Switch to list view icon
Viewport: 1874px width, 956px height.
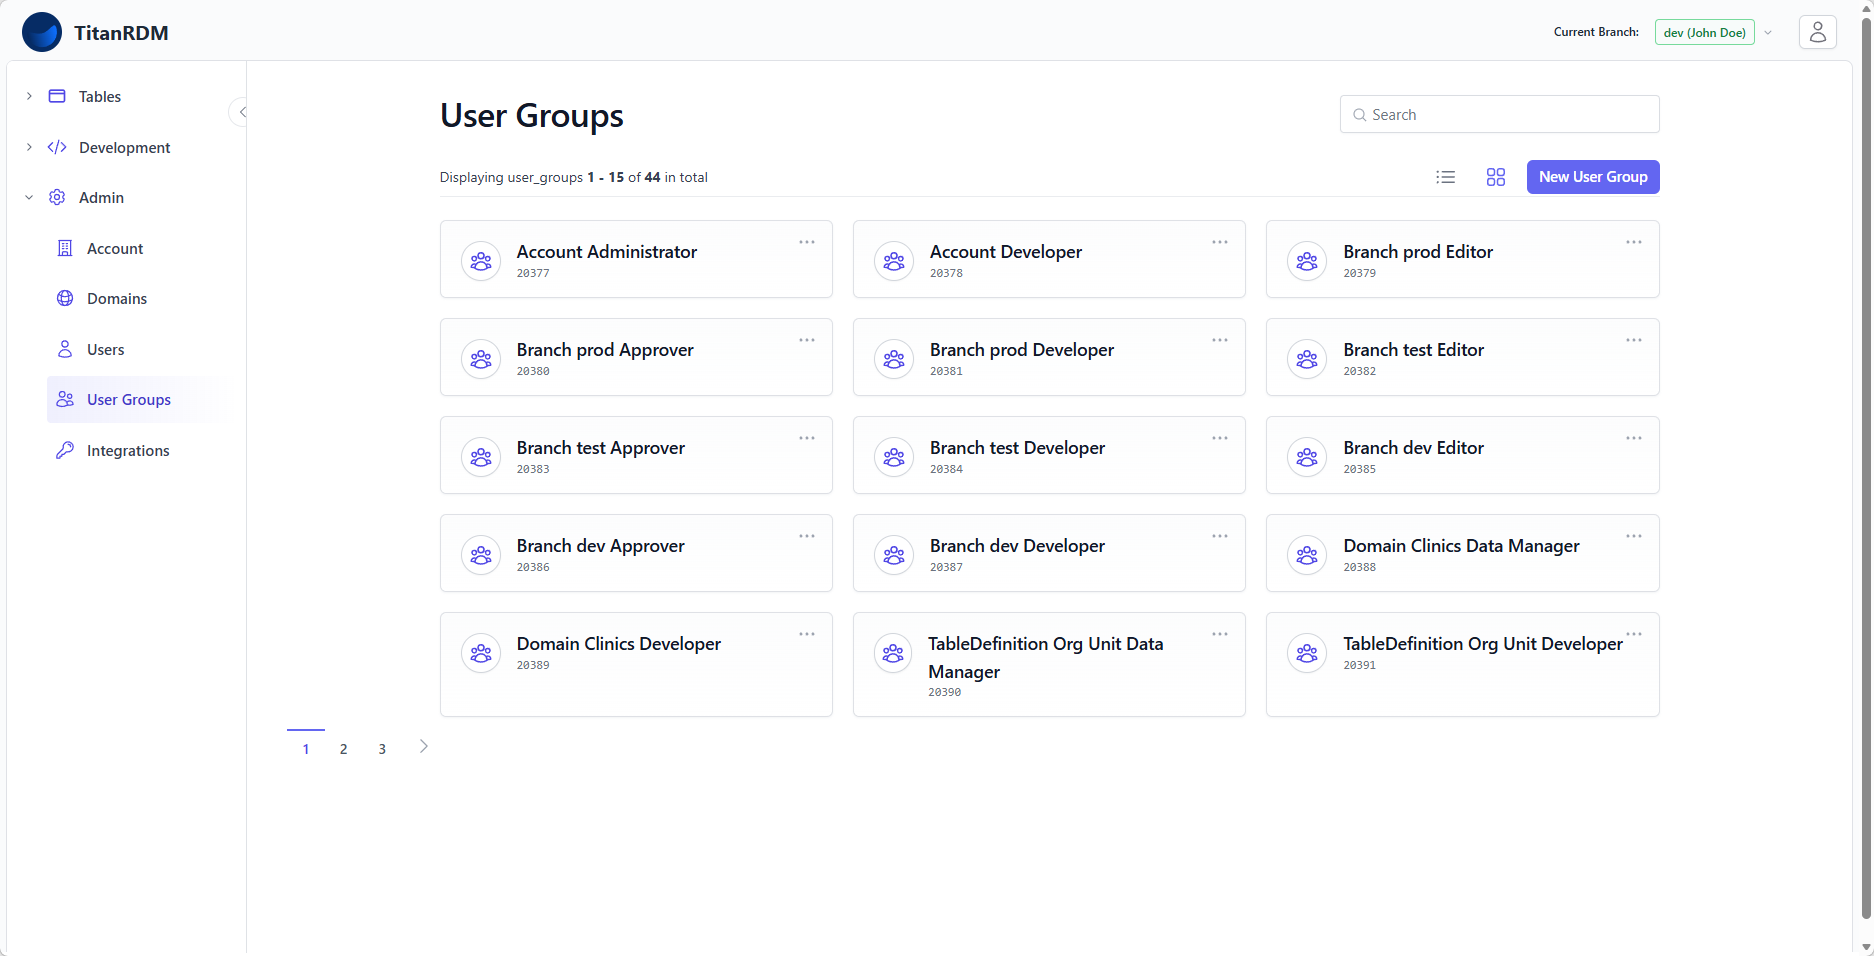pyautogui.click(x=1445, y=177)
